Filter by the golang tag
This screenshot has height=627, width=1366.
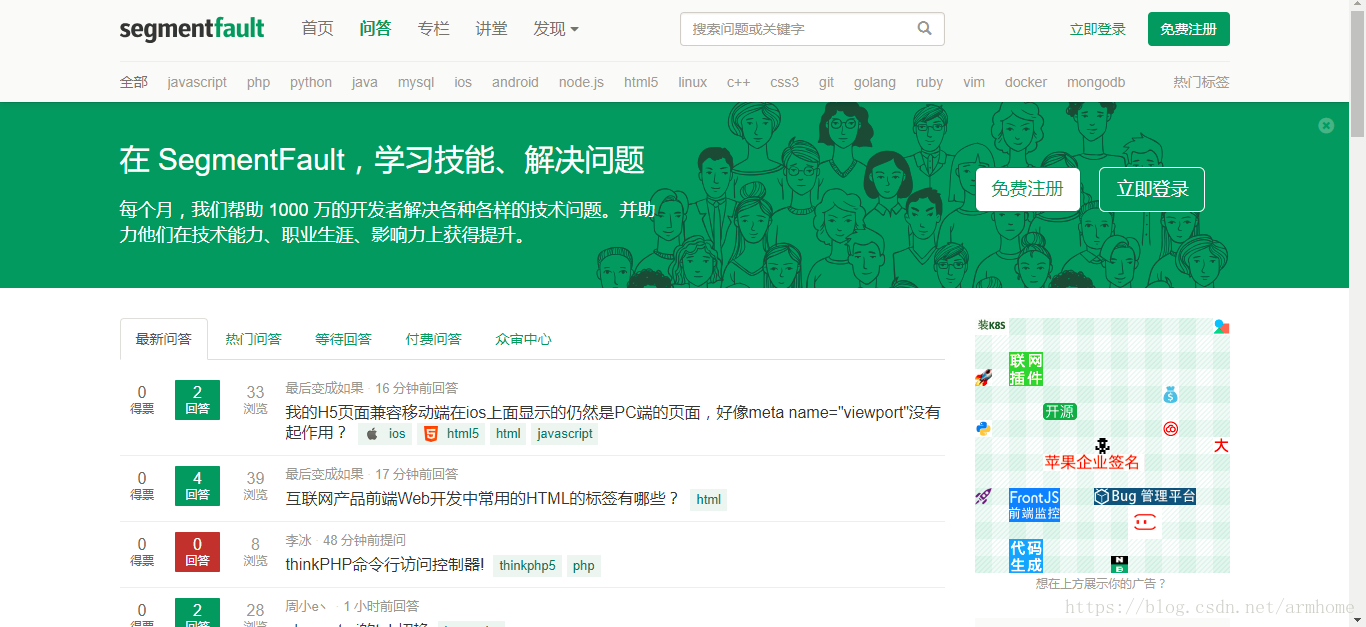(x=875, y=82)
